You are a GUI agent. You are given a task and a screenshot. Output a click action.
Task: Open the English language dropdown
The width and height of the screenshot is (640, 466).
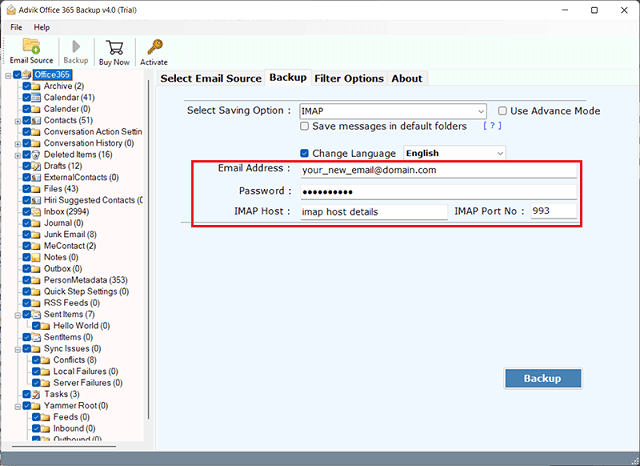tap(454, 153)
